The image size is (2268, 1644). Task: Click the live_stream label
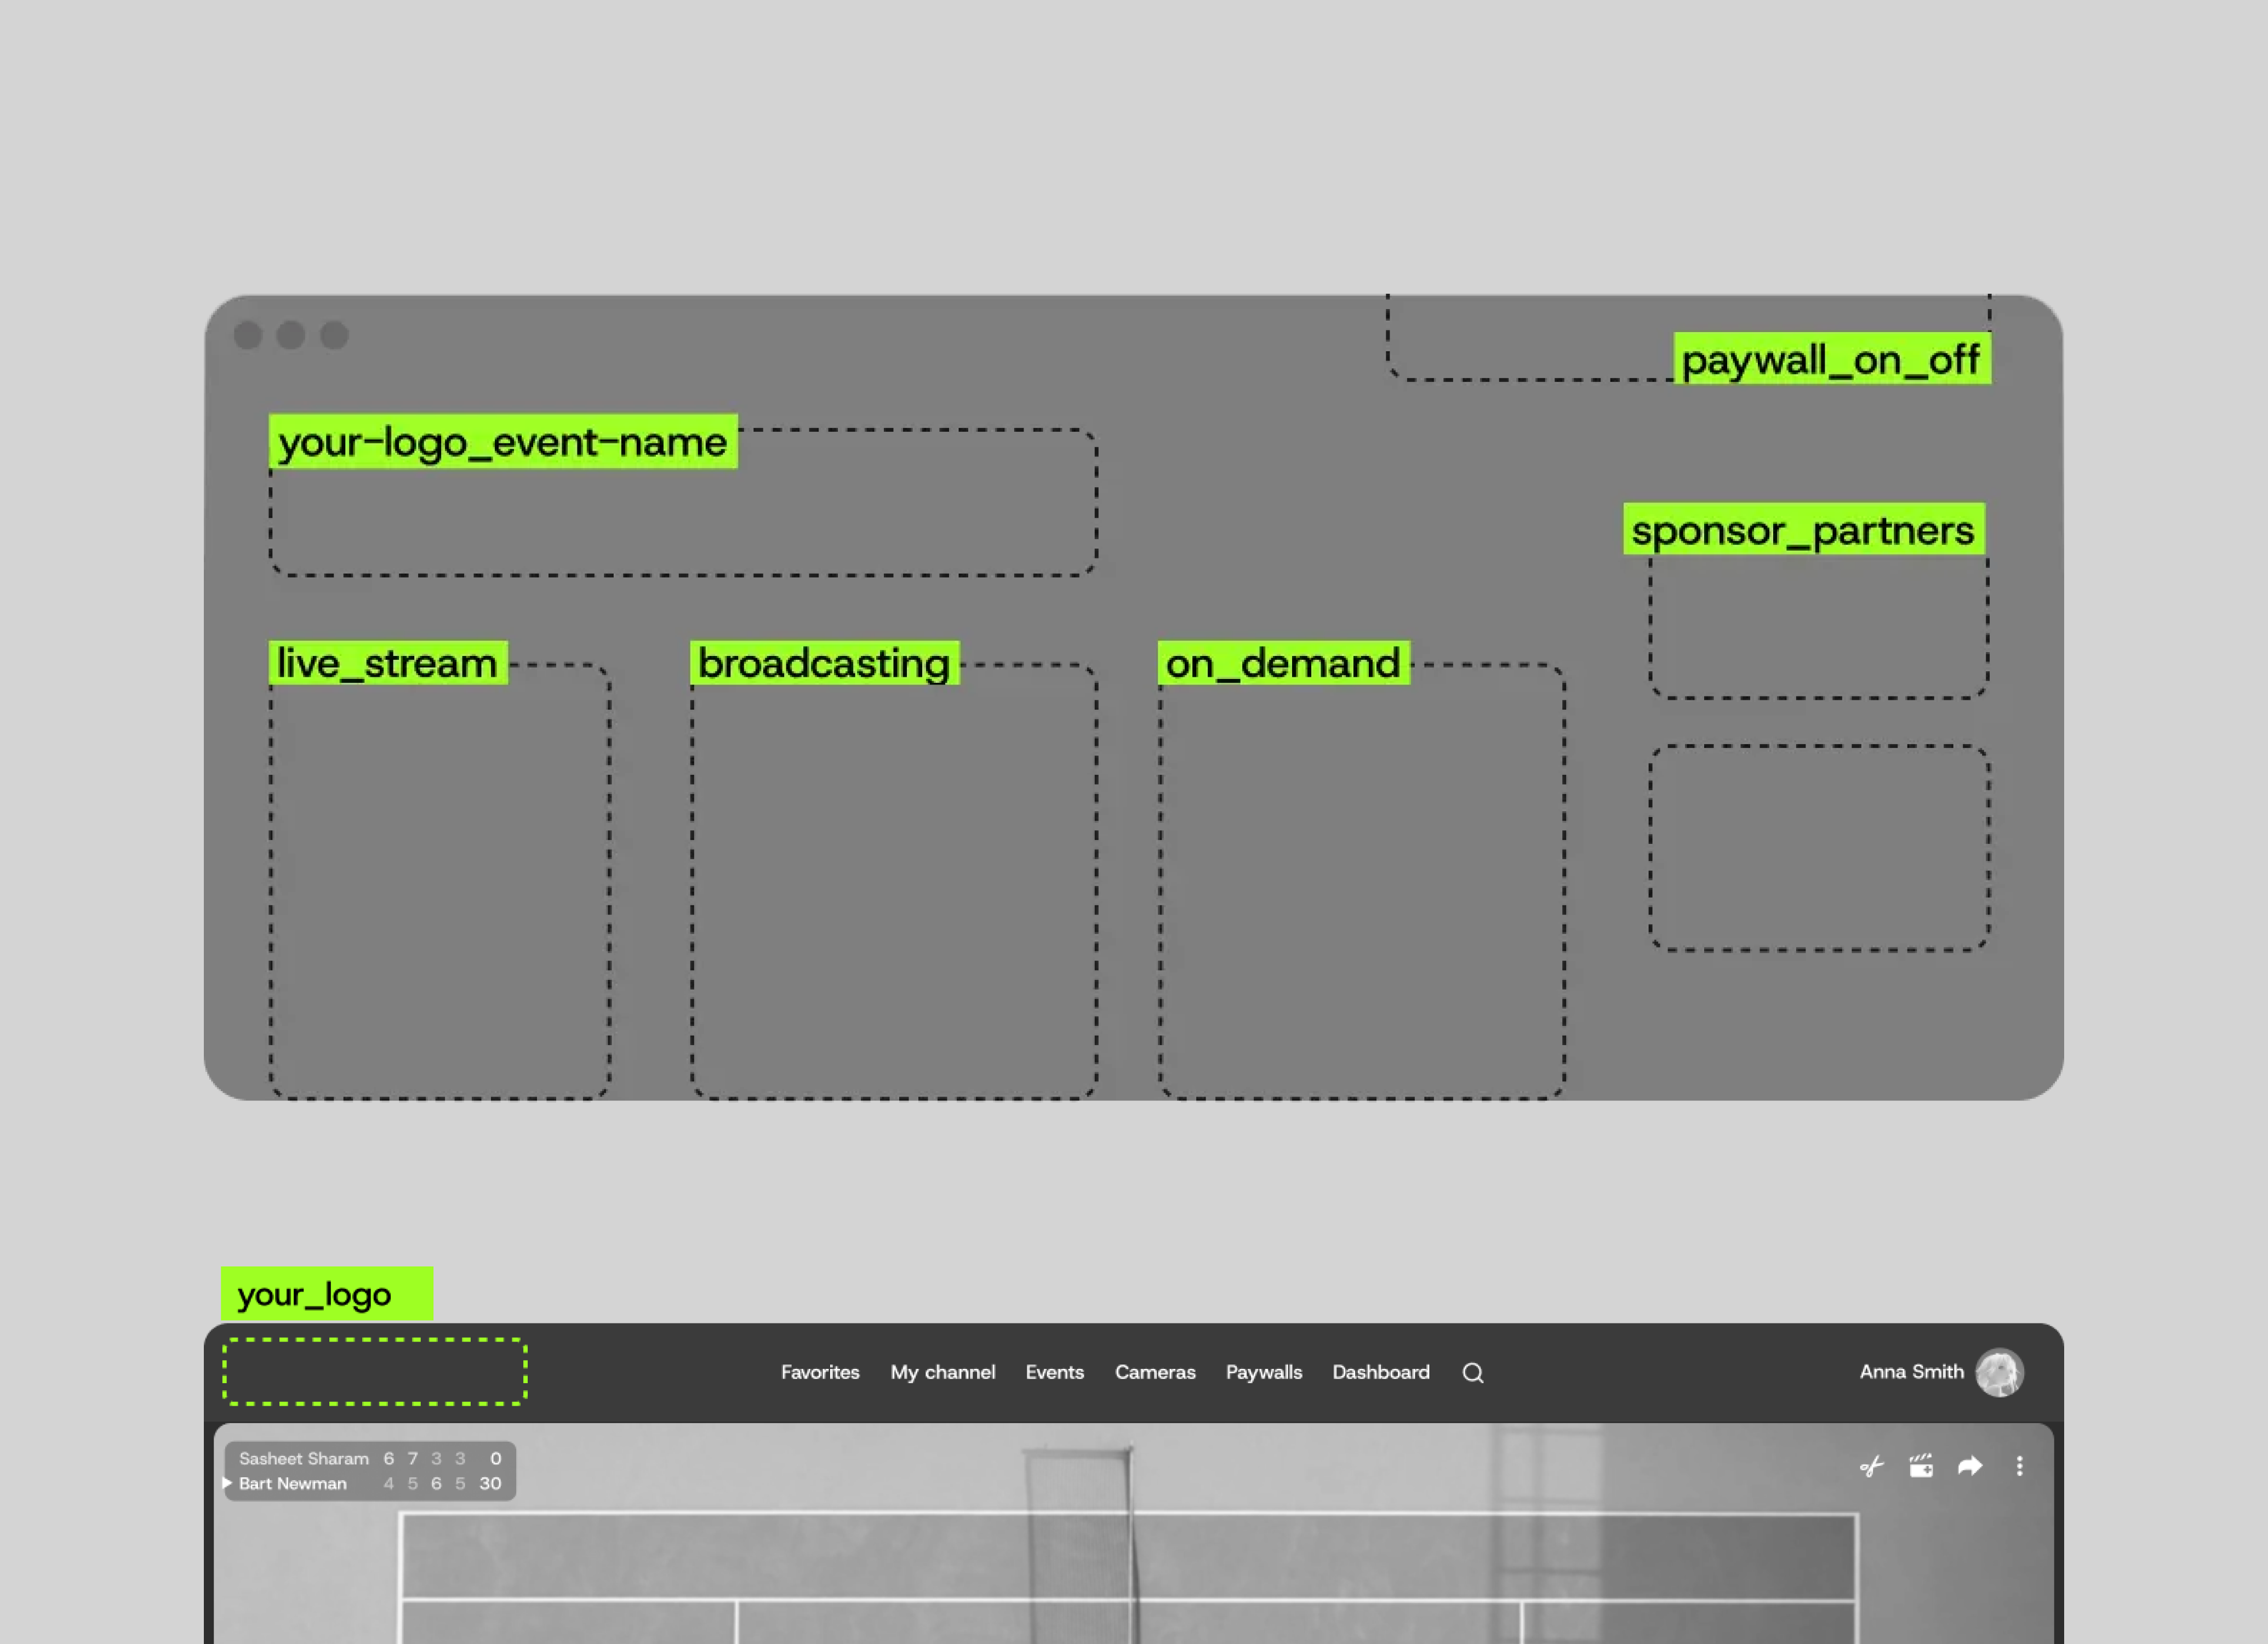pos(387,663)
